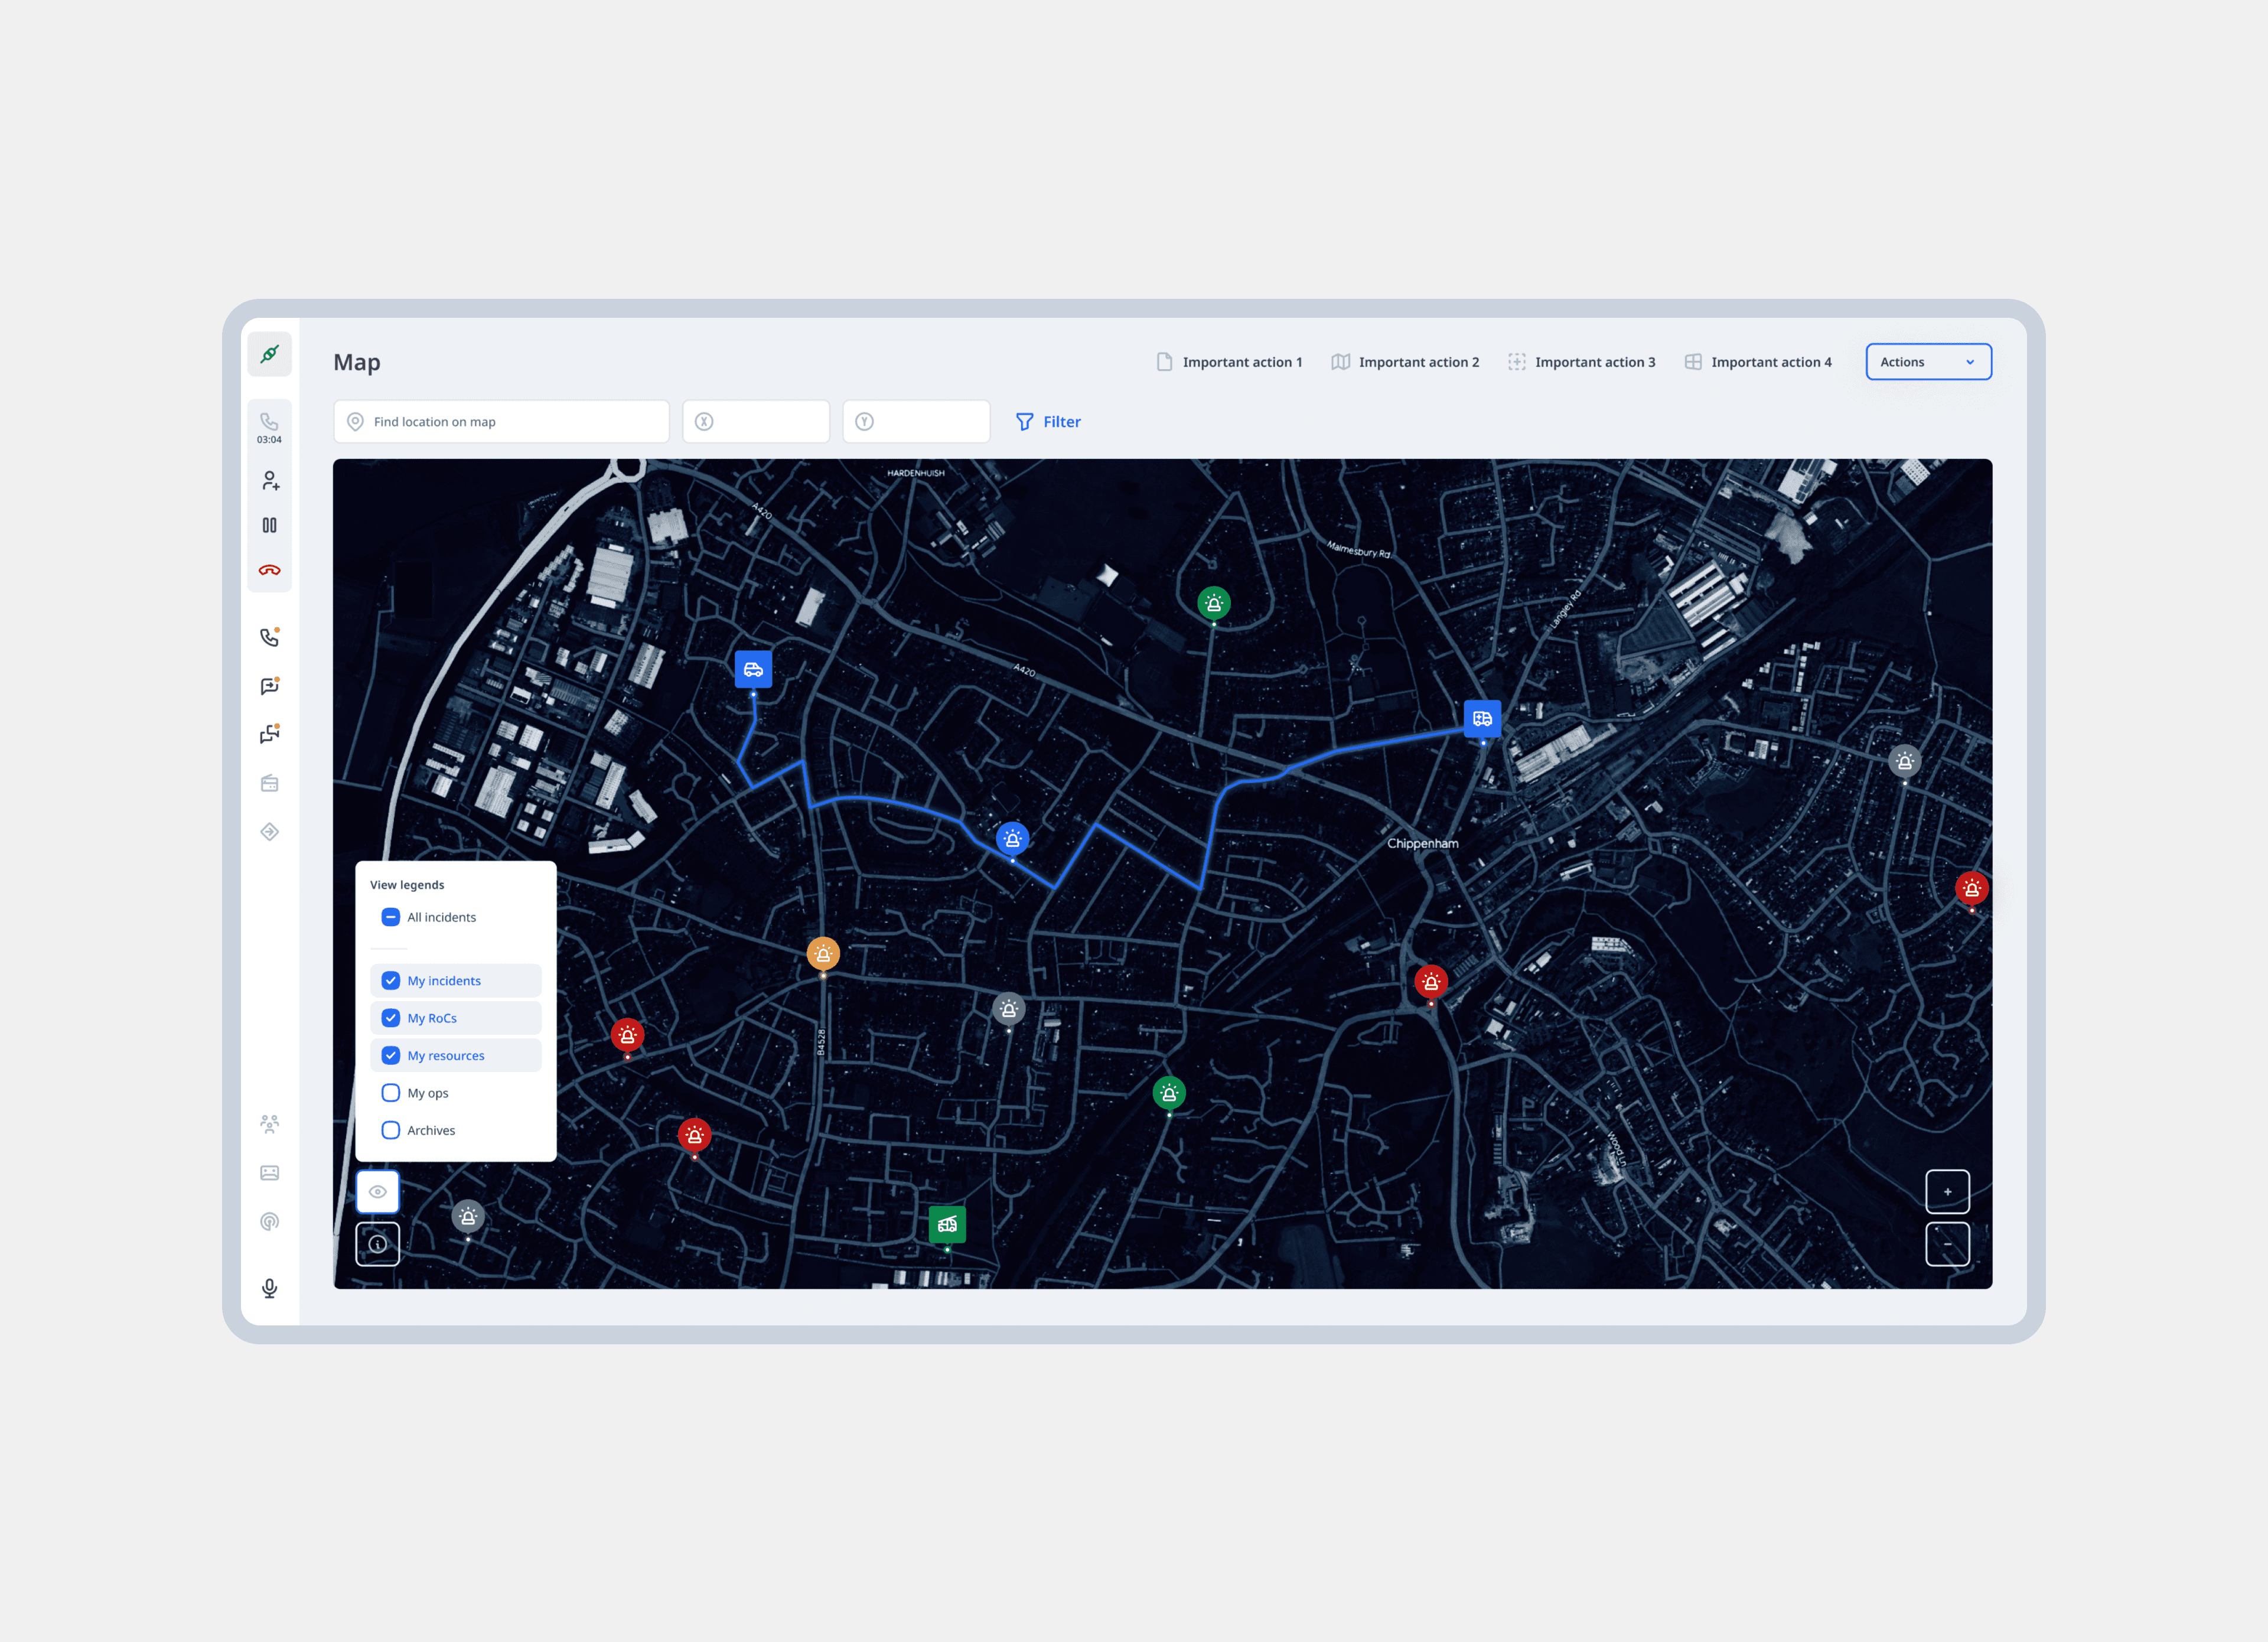Select the blue ambulance marker on map
This screenshot has height=1642, width=2268.
click(x=1482, y=718)
